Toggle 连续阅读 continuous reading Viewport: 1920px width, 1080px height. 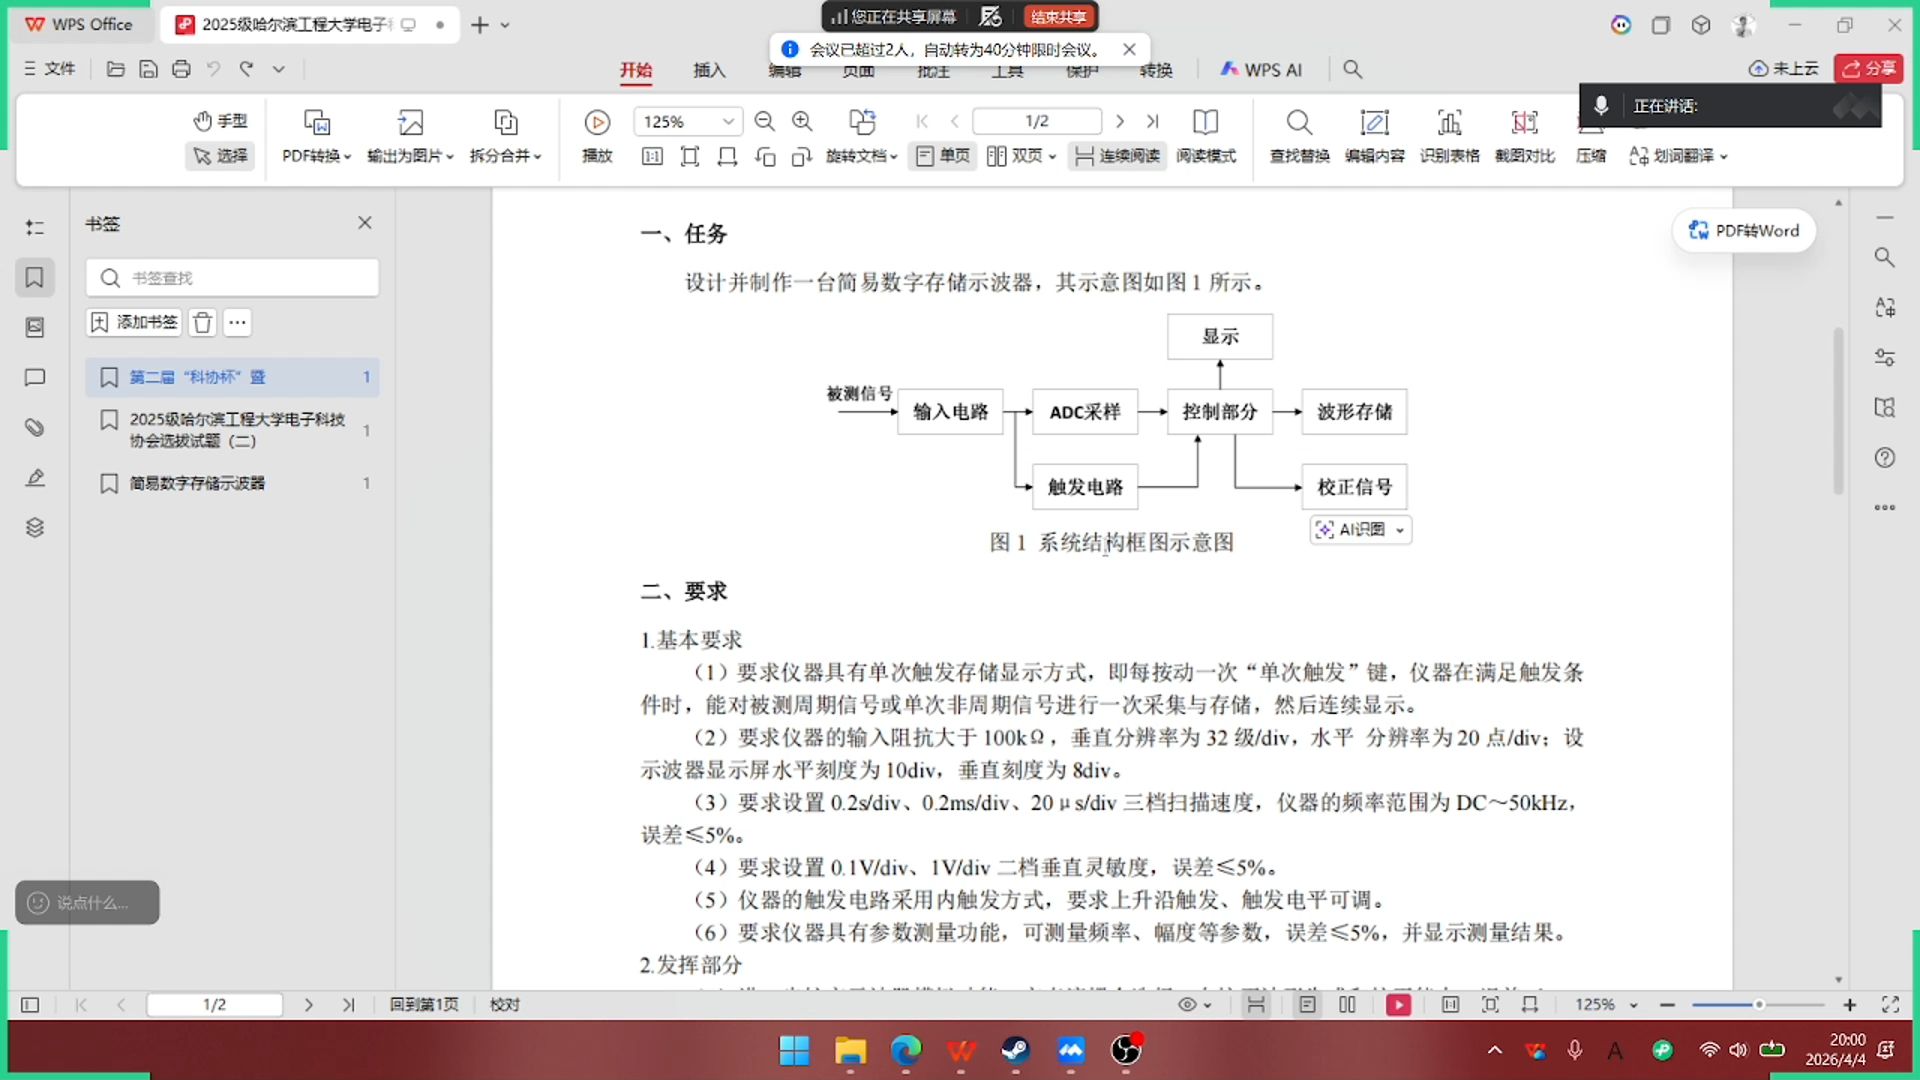pyautogui.click(x=1117, y=156)
